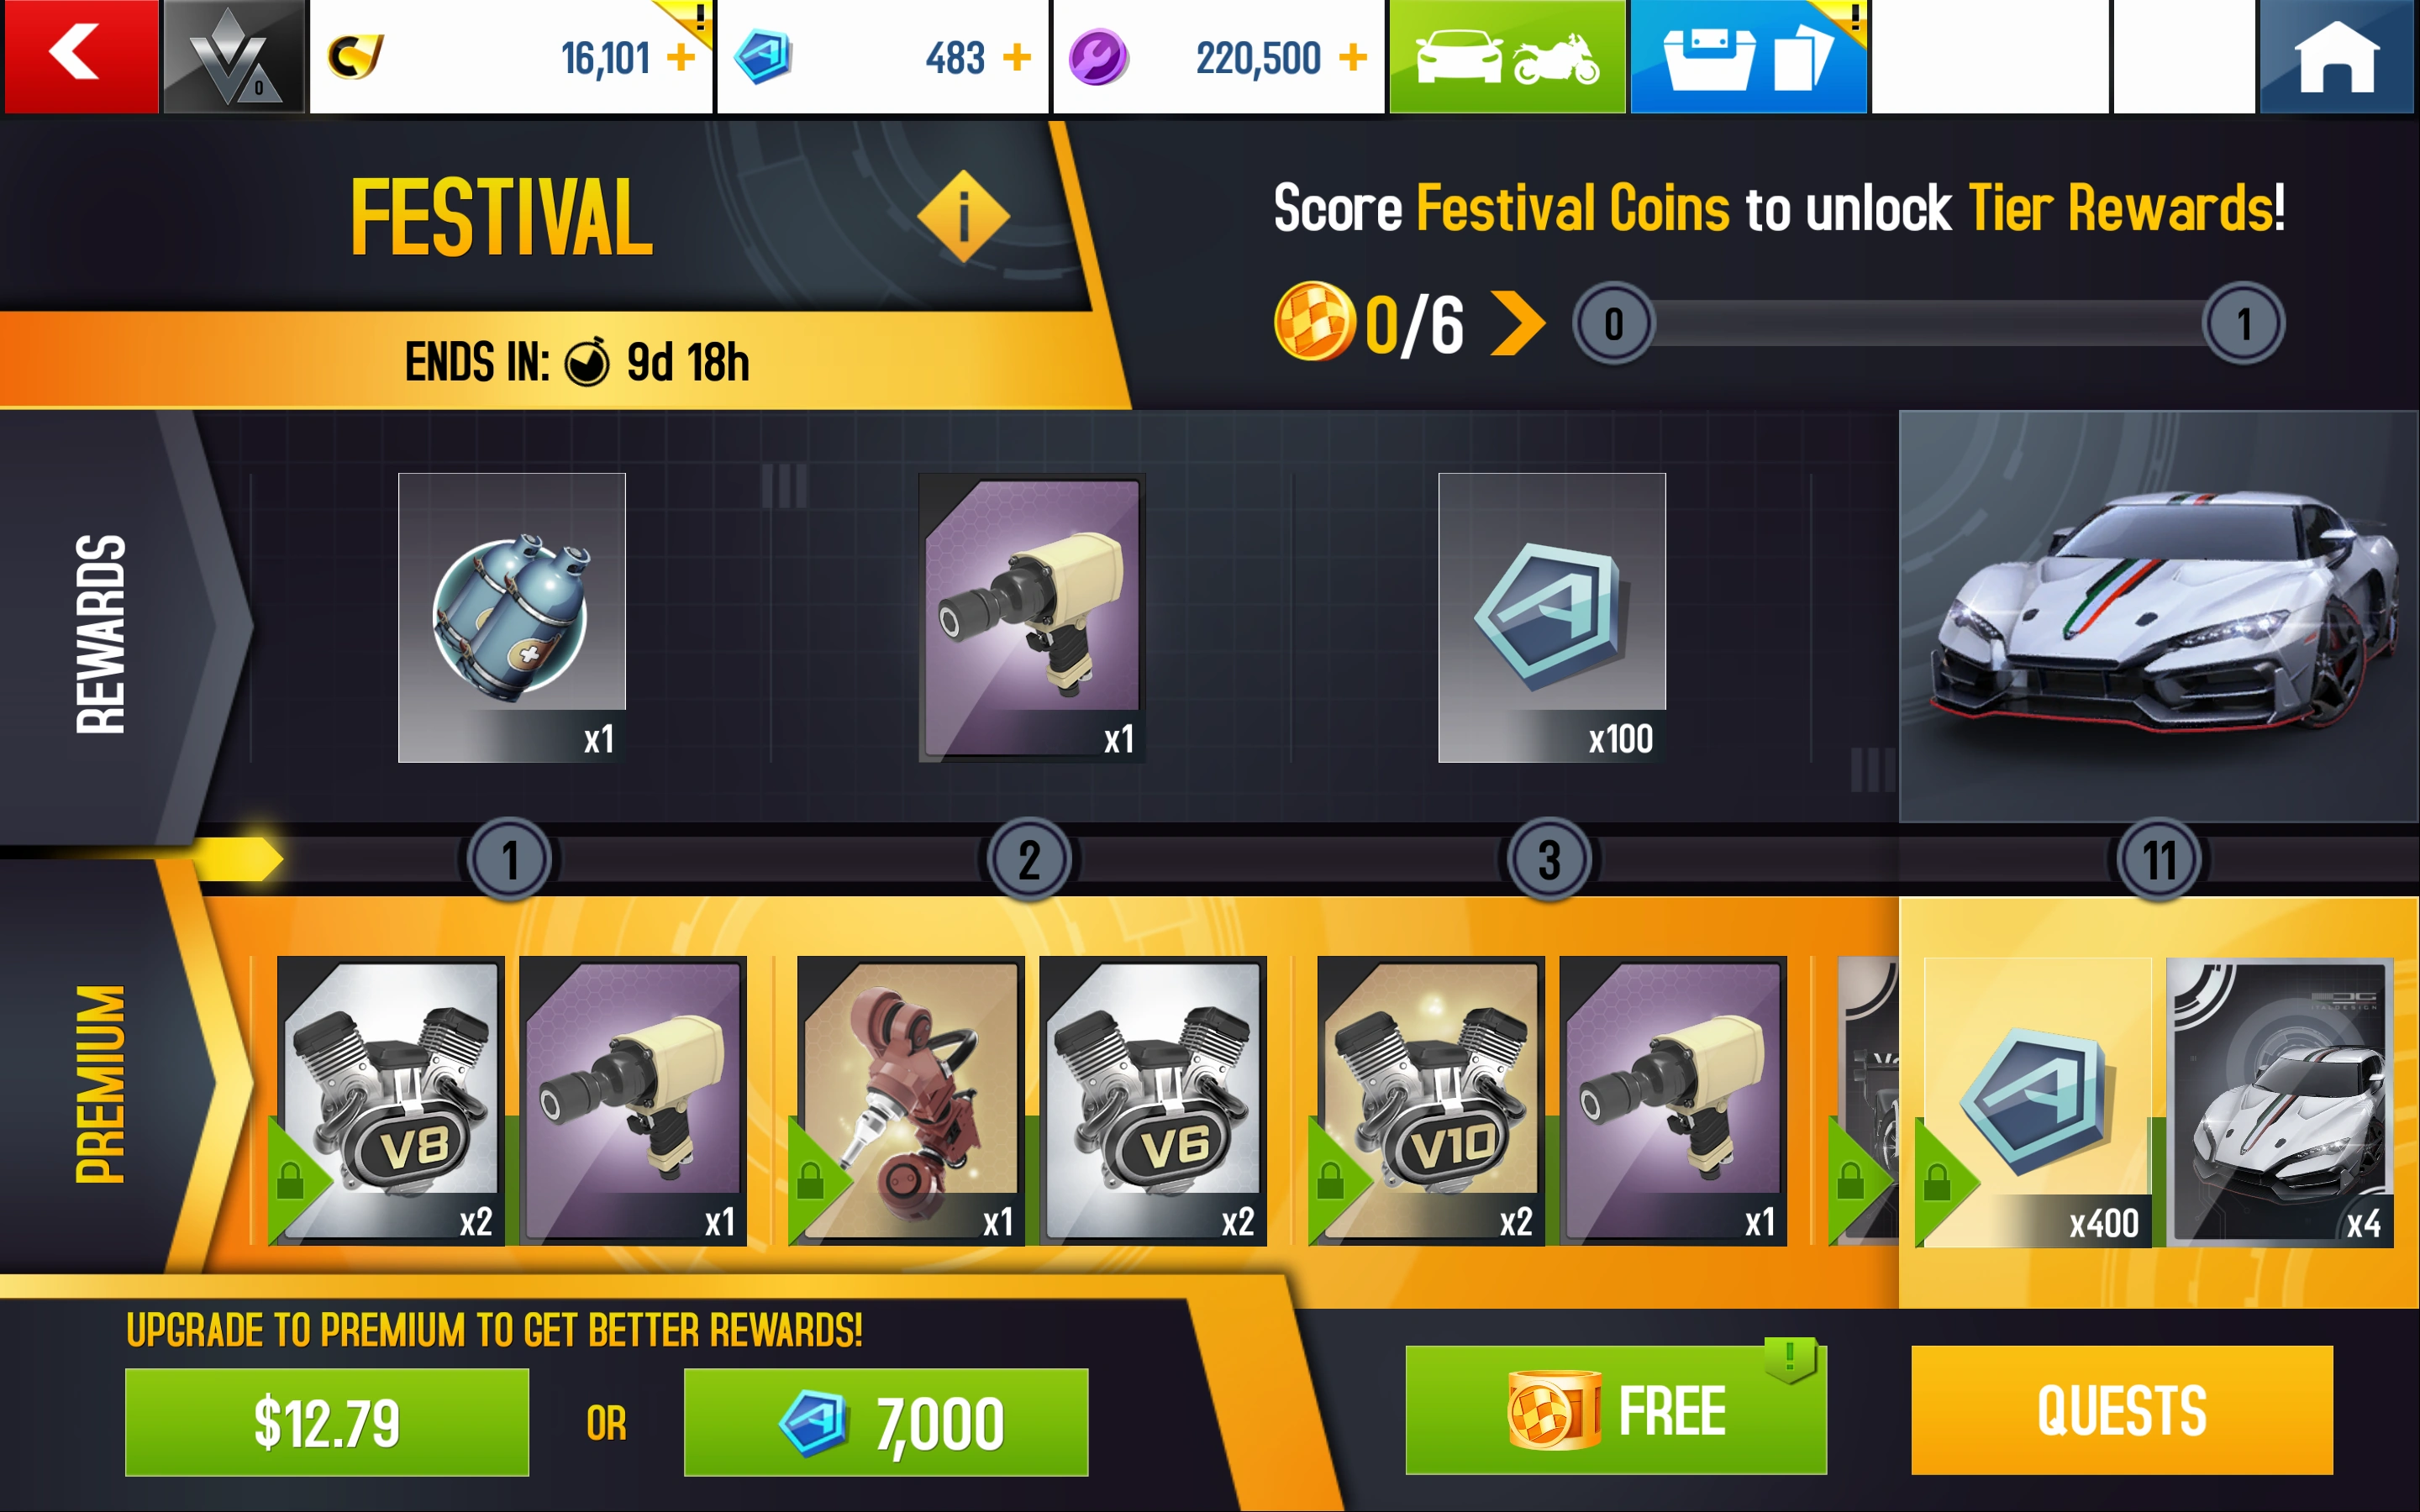
Task: Open the player rank emblem icon
Action: tap(233, 56)
